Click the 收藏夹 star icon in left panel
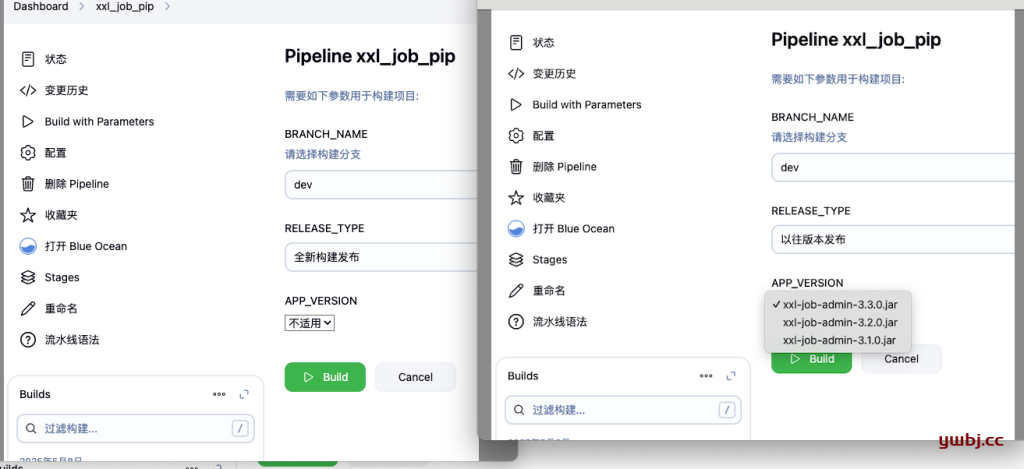1024x469 pixels. (27, 215)
